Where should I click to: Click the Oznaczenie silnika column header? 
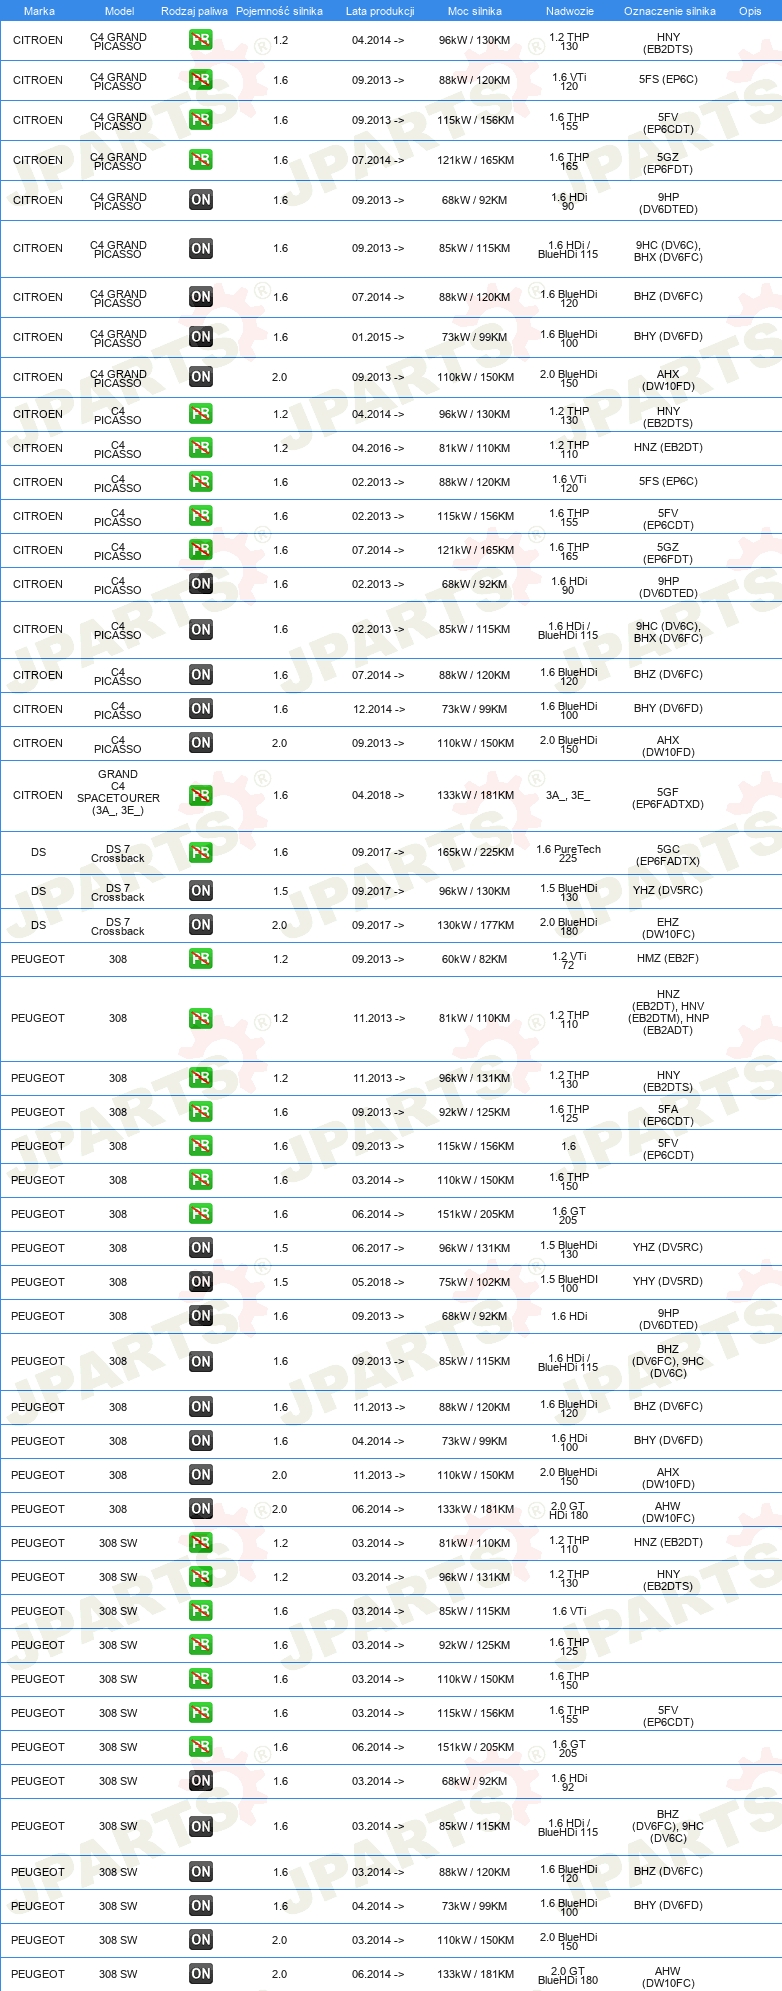click(x=670, y=11)
